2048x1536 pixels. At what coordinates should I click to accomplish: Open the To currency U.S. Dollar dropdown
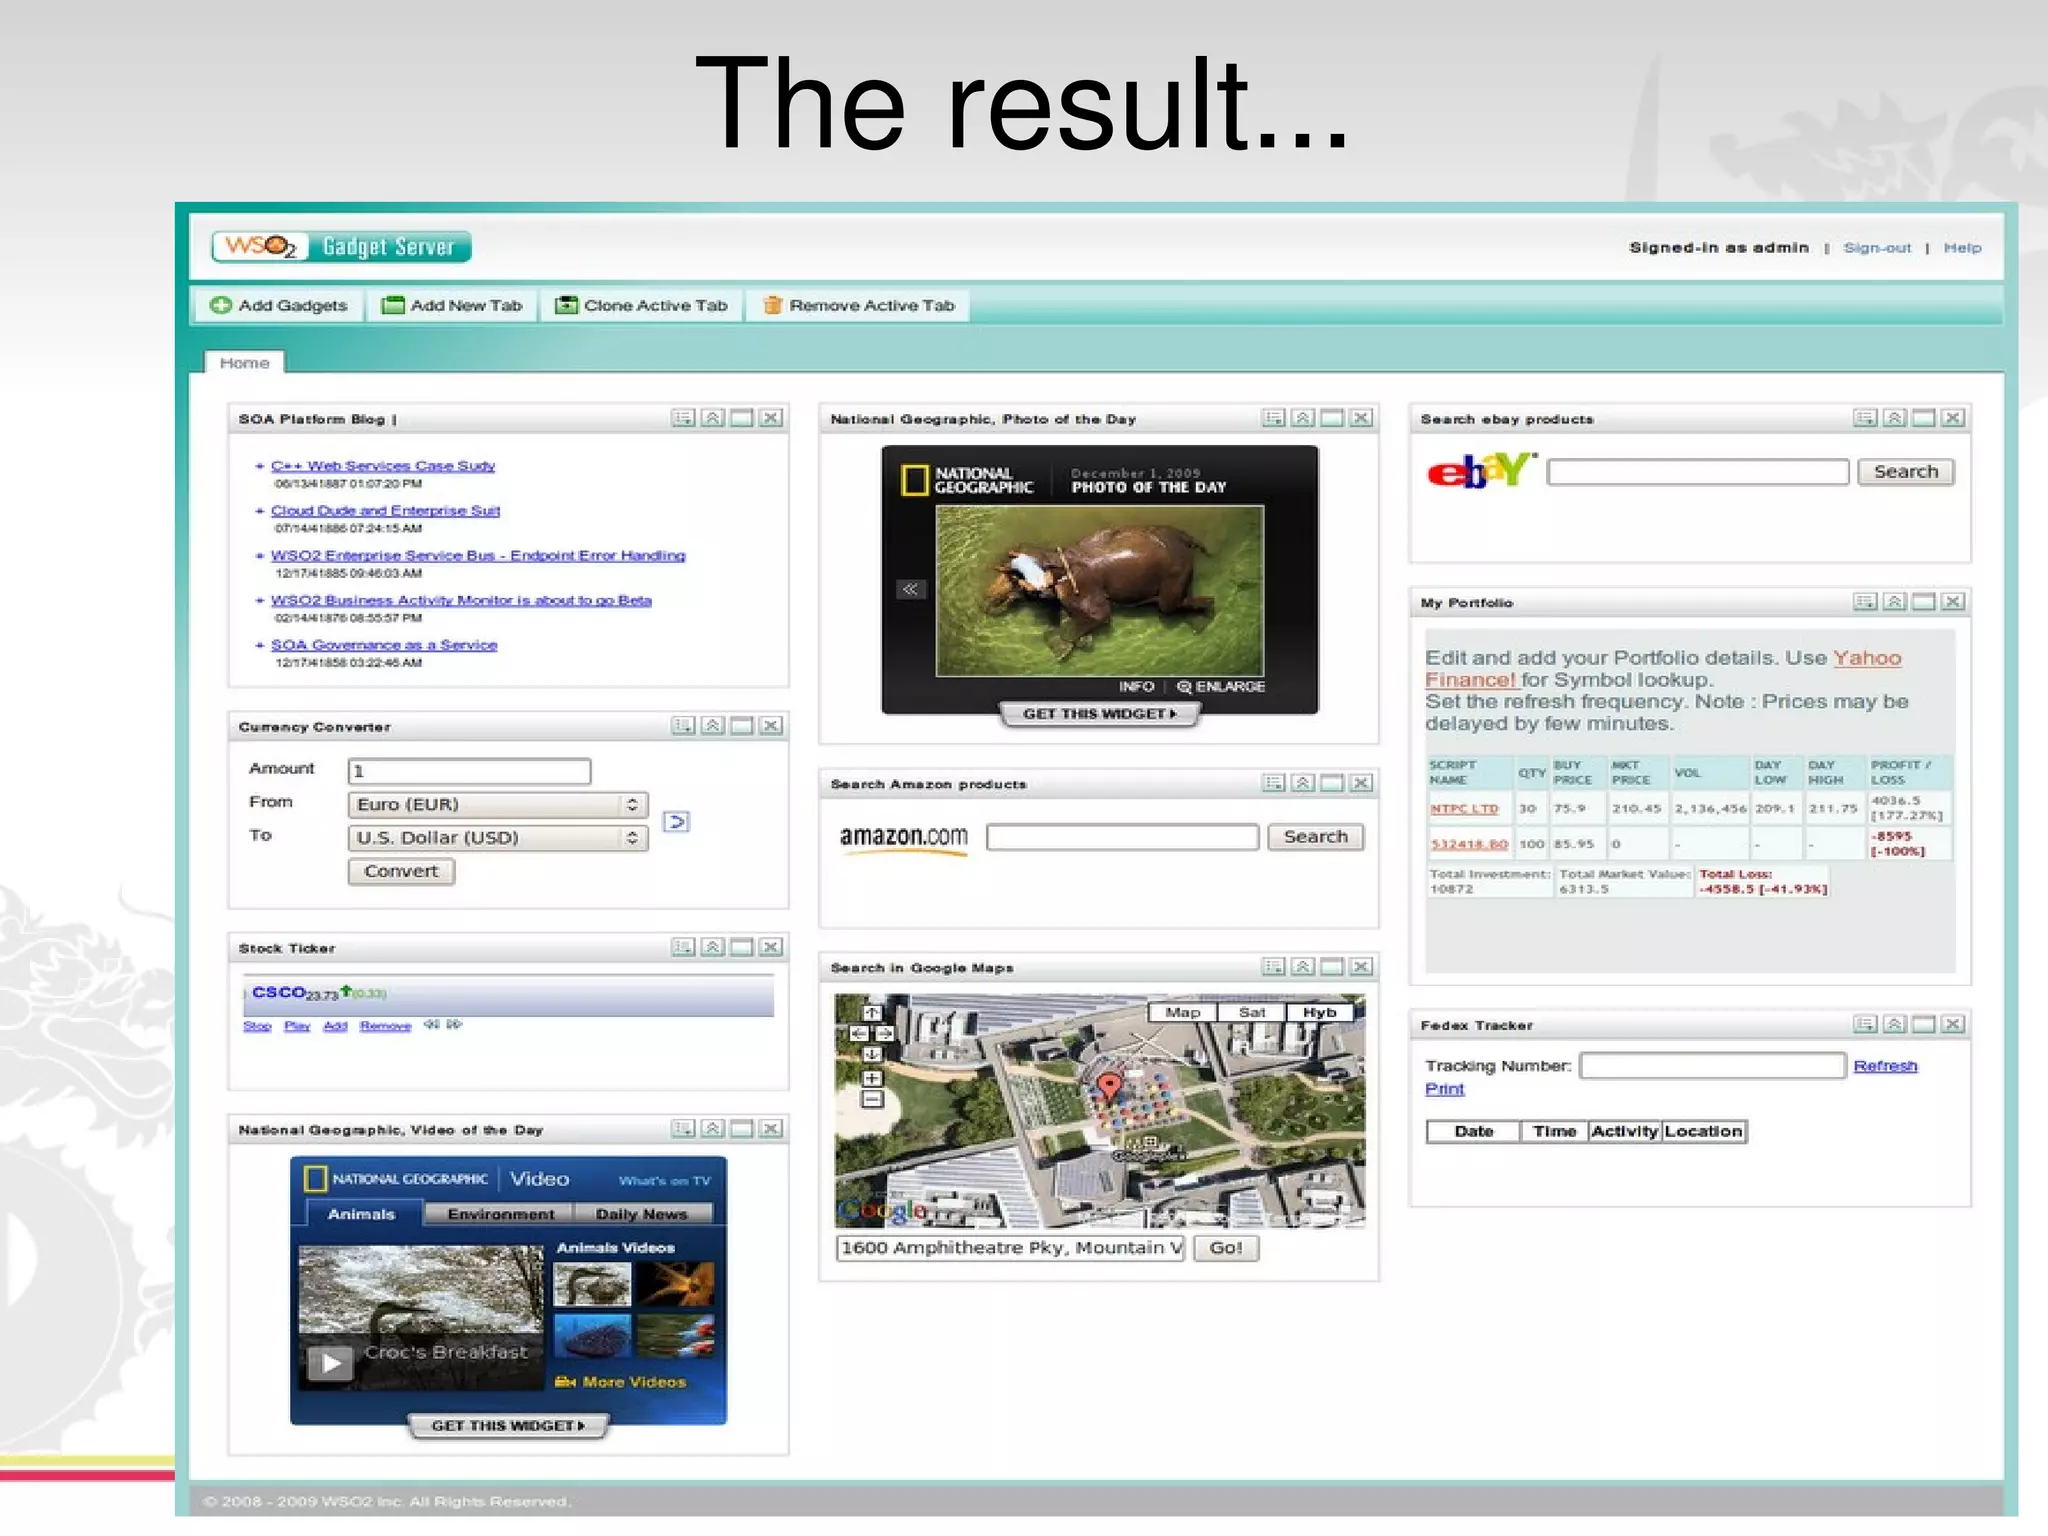point(497,838)
